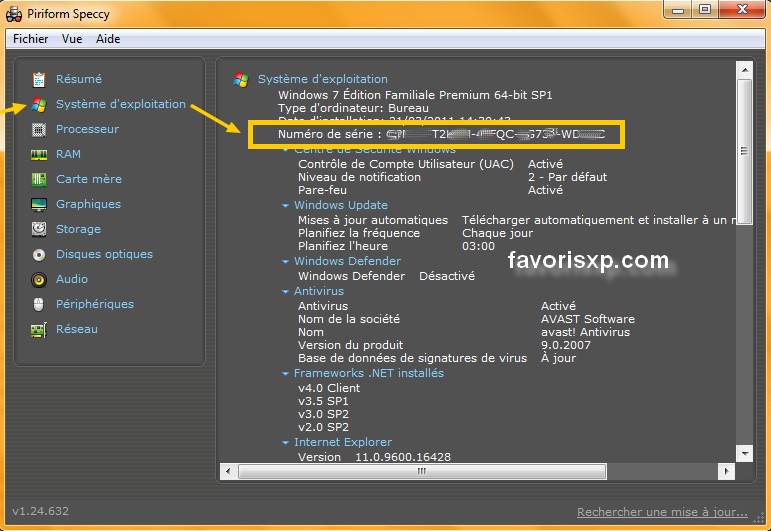Click the Graphiques monitor icon
Screen dimensions: 771x531
pyautogui.click(x=39, y=204)
